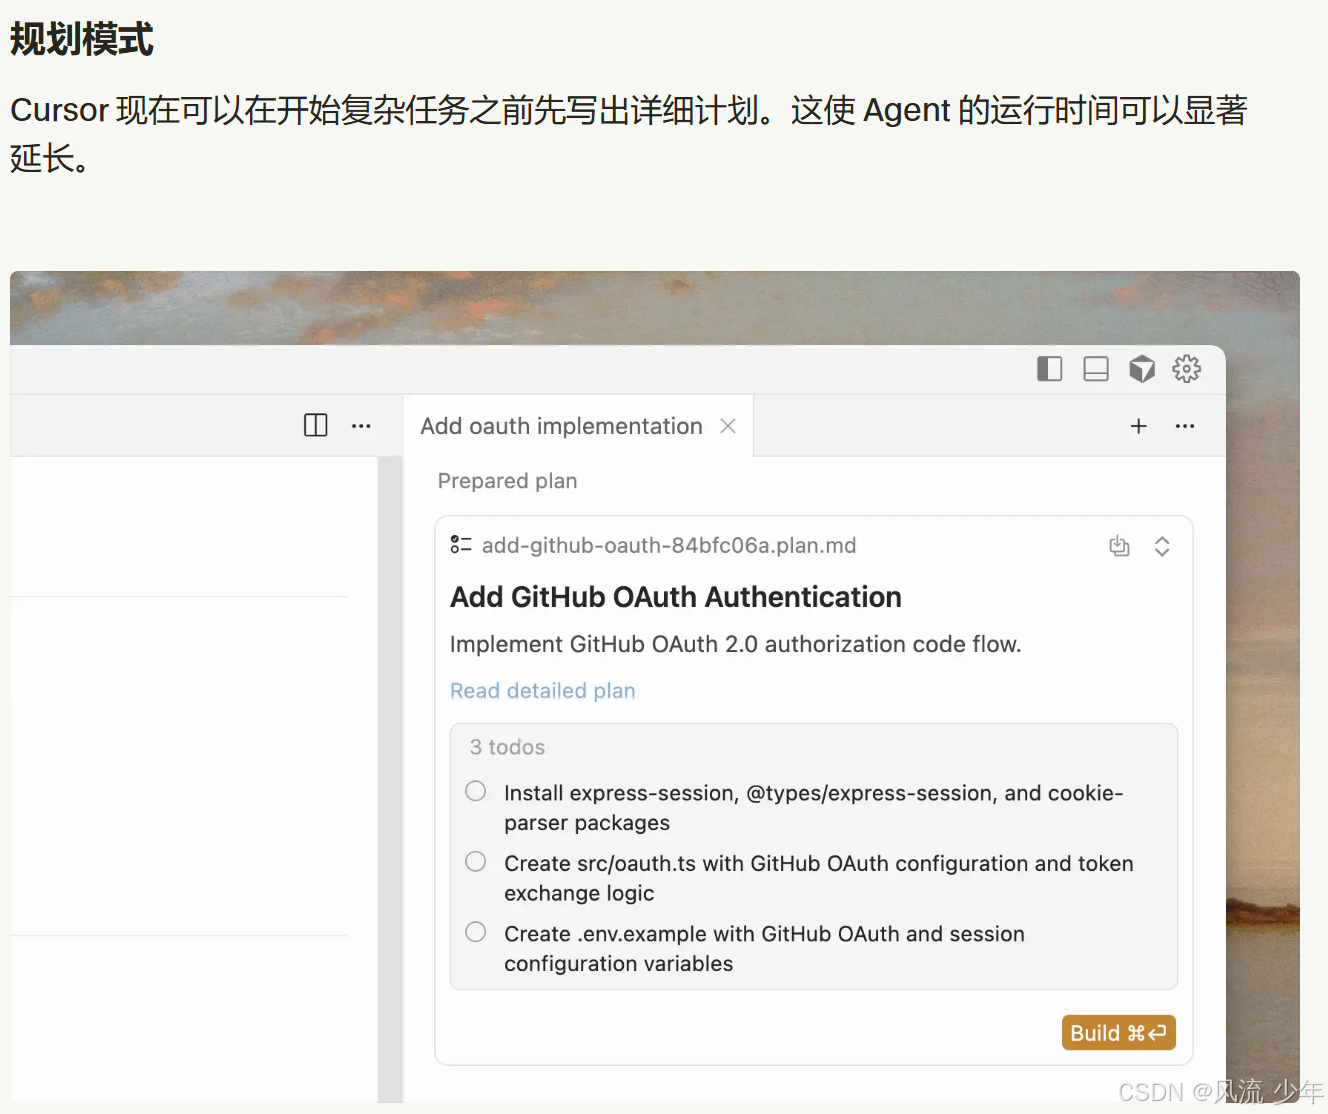Click the split editor icon
Screen dimensions: 1328x1114
coord(316,425)
